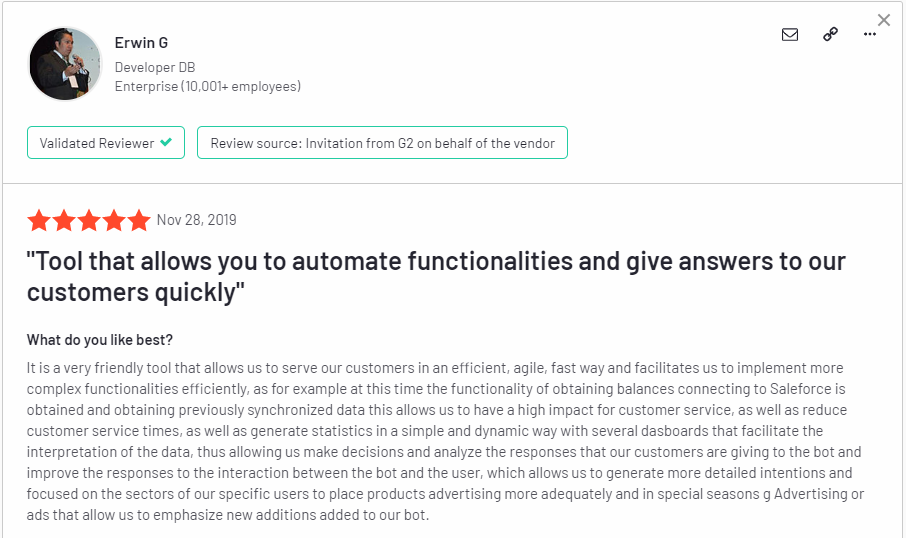The height and width of the screenshot is (538, 906).
Task: Open the three-dot more options menu
Action: point(870,35)
